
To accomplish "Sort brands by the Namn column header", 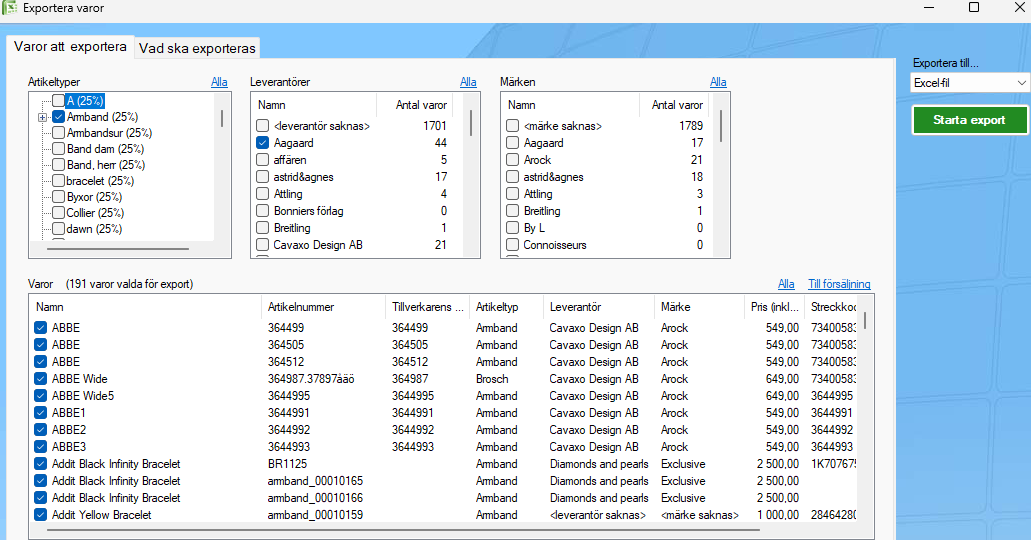I will (x=570, y=105).
